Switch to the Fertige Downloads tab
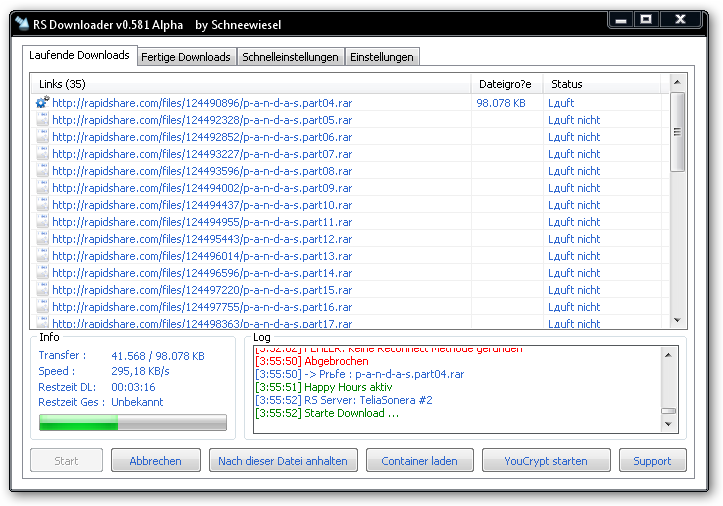 point(186,57)
